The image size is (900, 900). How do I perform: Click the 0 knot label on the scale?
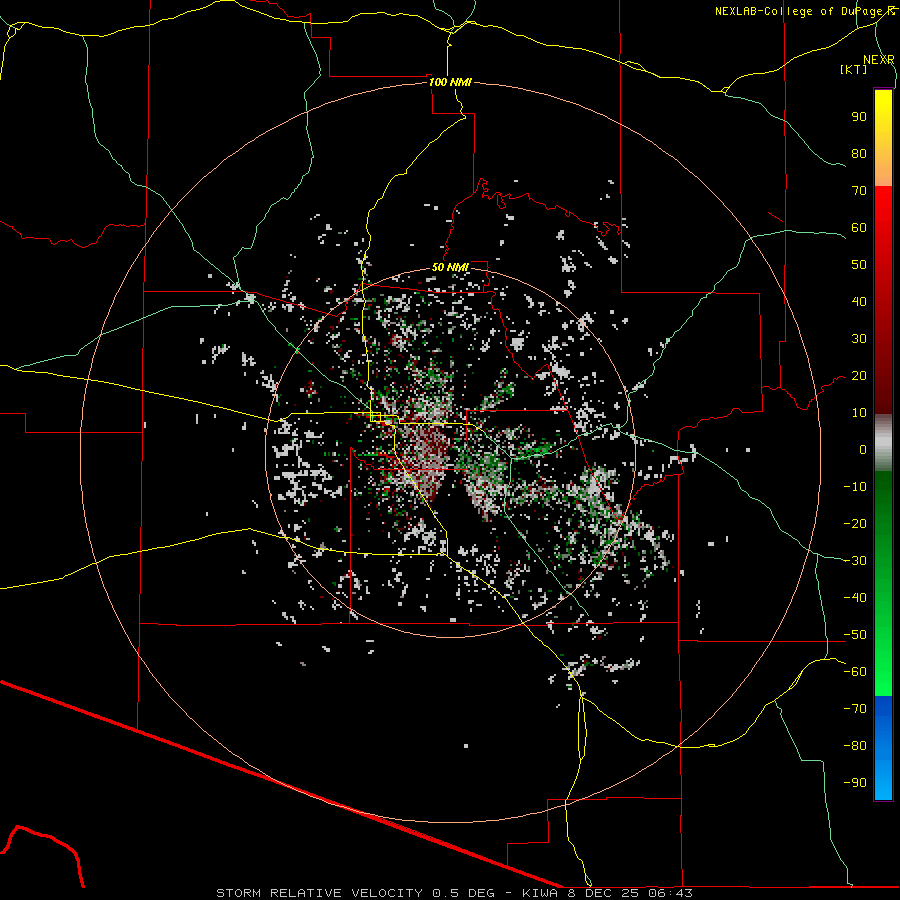tap(863, 449)
